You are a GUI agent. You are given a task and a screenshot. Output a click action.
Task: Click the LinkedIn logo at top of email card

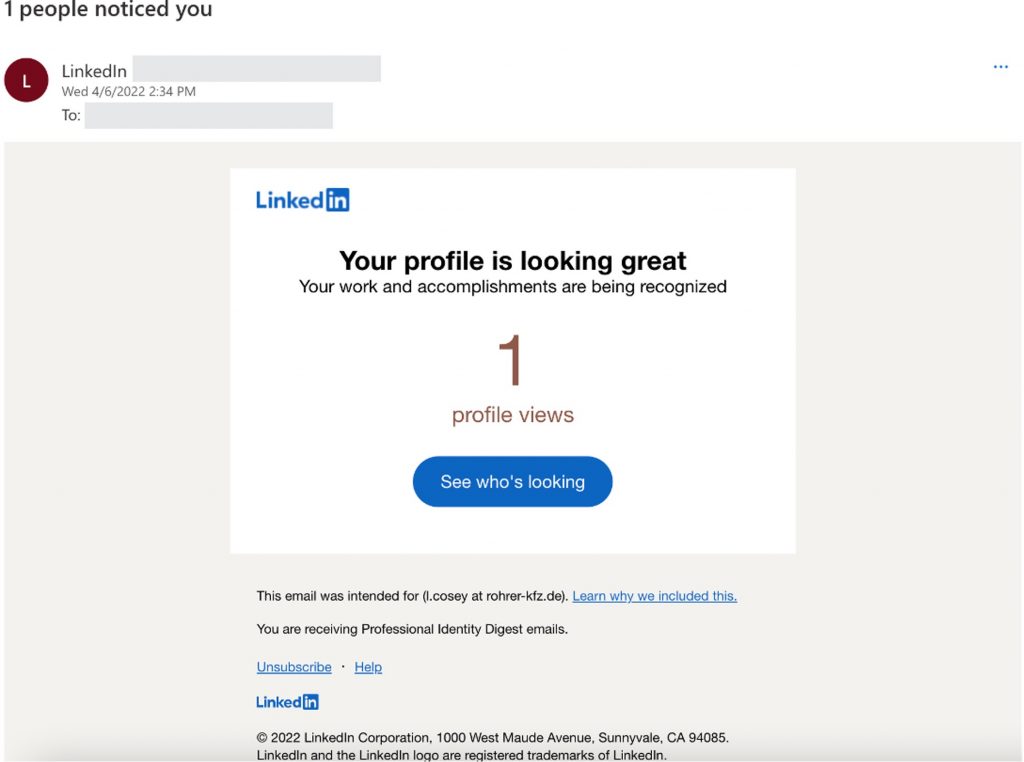(x=302, y=200)
